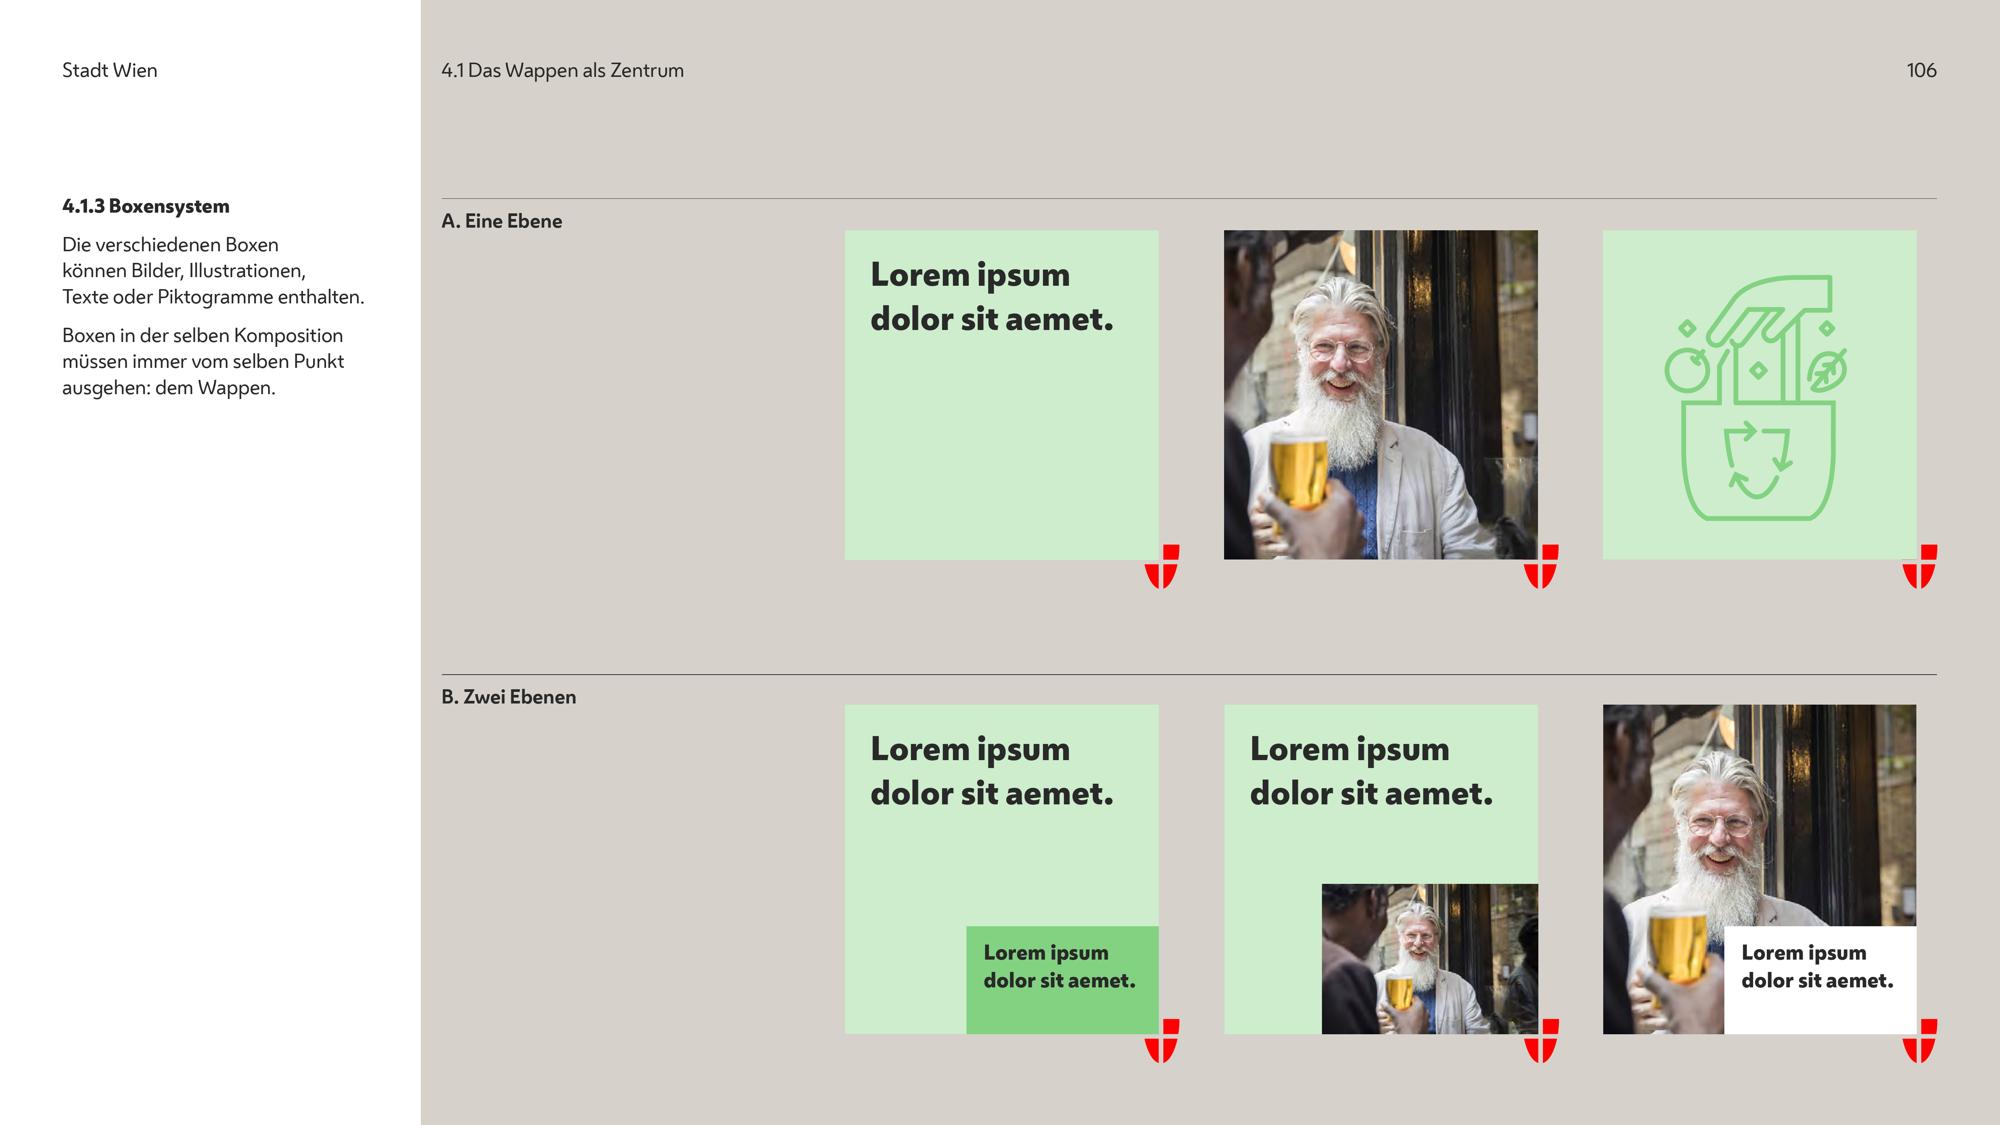Click the green recycling bag pictogram
The image size is (2000, 1125).
click(1757, 398)
